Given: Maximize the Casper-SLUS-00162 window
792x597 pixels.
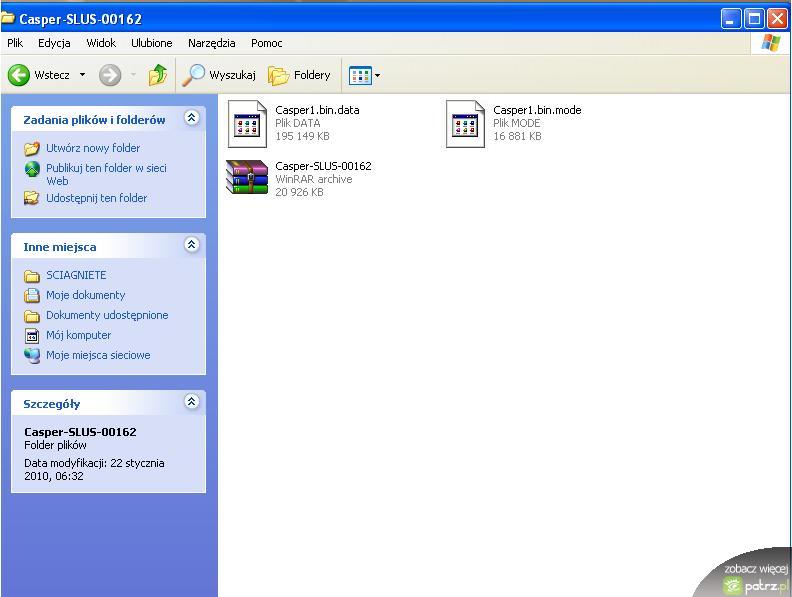Looking at the screenshot, I should [754, 19].
